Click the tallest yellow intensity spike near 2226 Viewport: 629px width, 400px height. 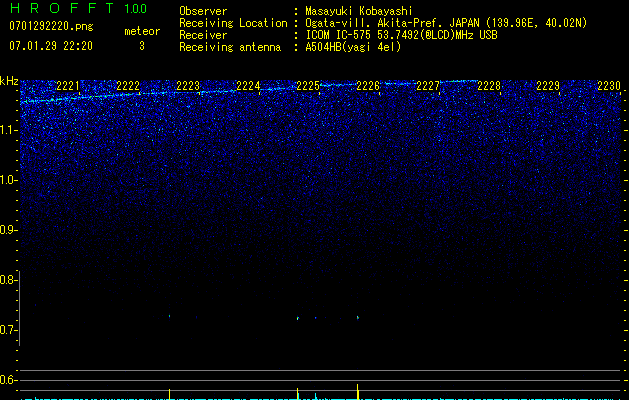click(x=357, y=392)
